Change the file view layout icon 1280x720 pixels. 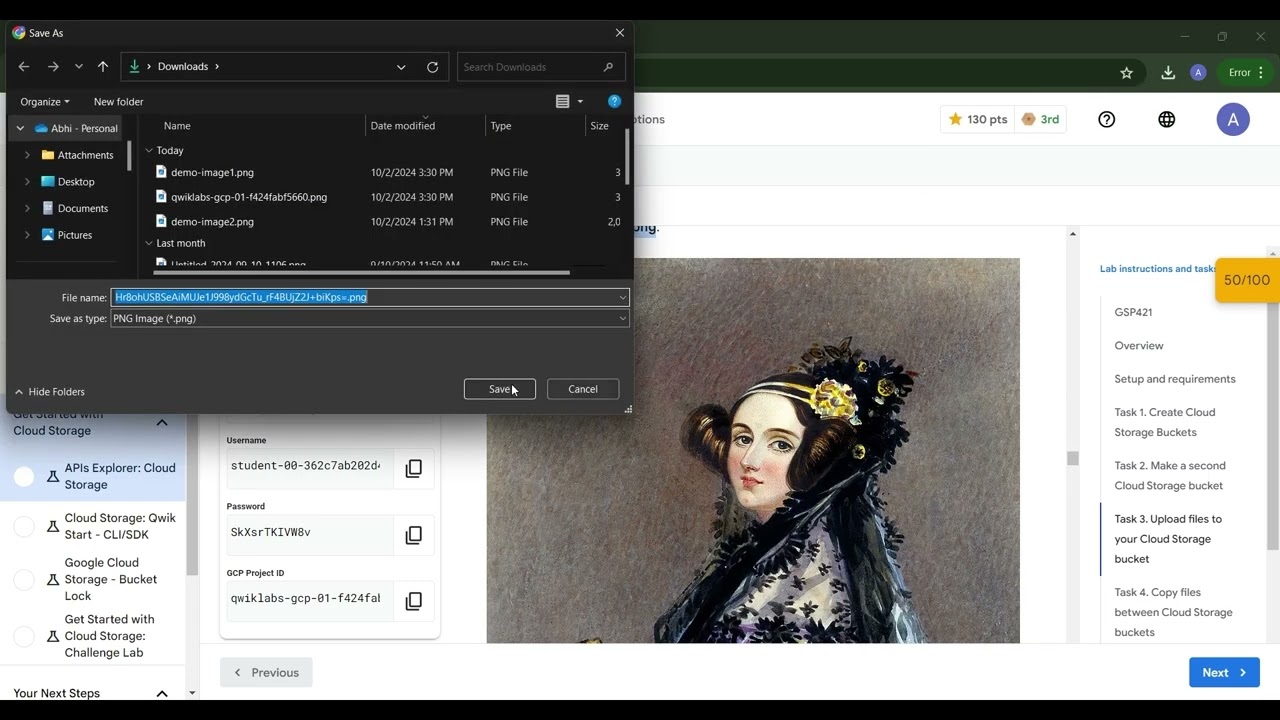[x=562, y=102]
